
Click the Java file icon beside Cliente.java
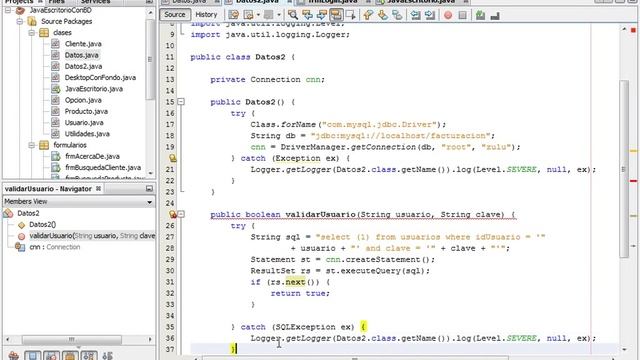[56, 44]
